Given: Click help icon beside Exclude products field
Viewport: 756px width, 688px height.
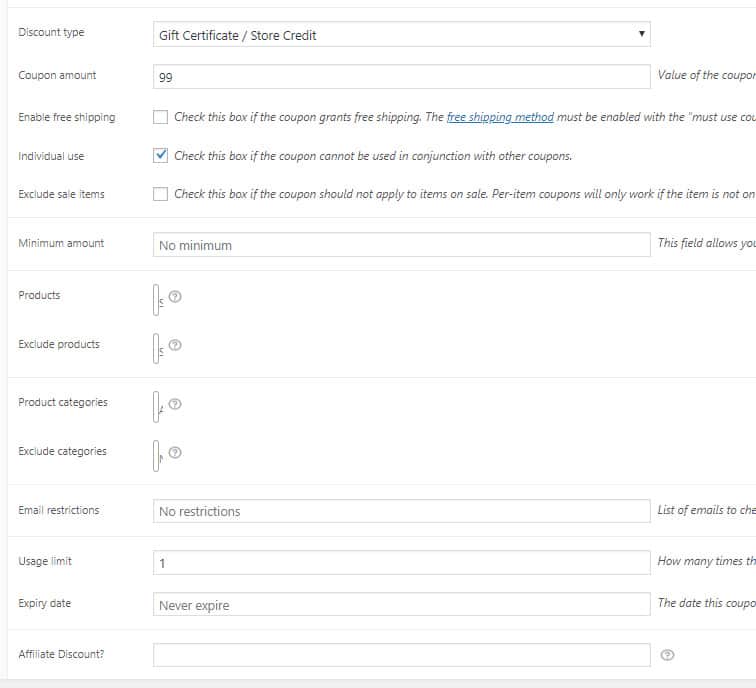Looking at the screenshot, I should point(175,346).
